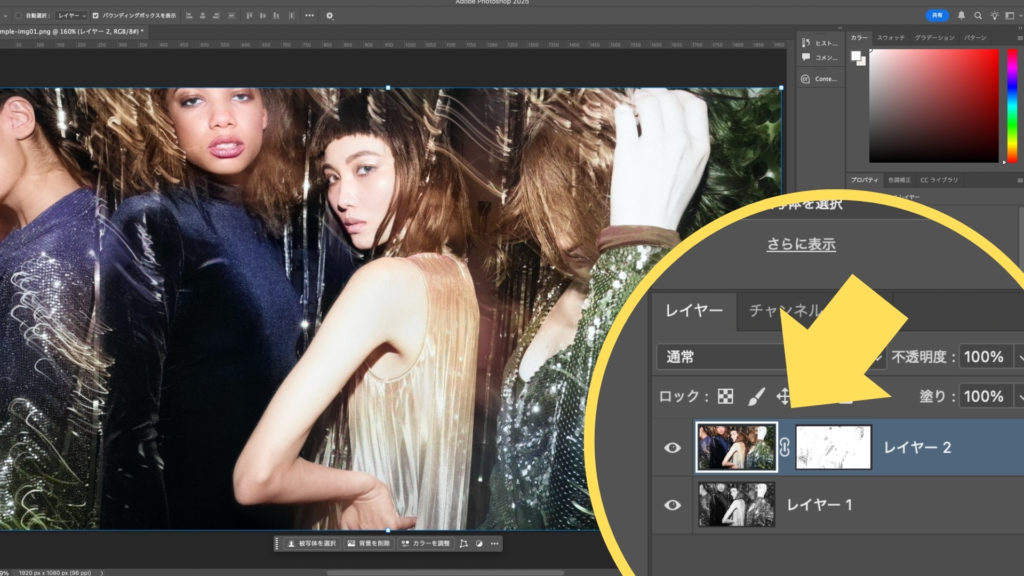
Task: Hide レイヤー 2 using its eye icon
Action: (673, 448)
